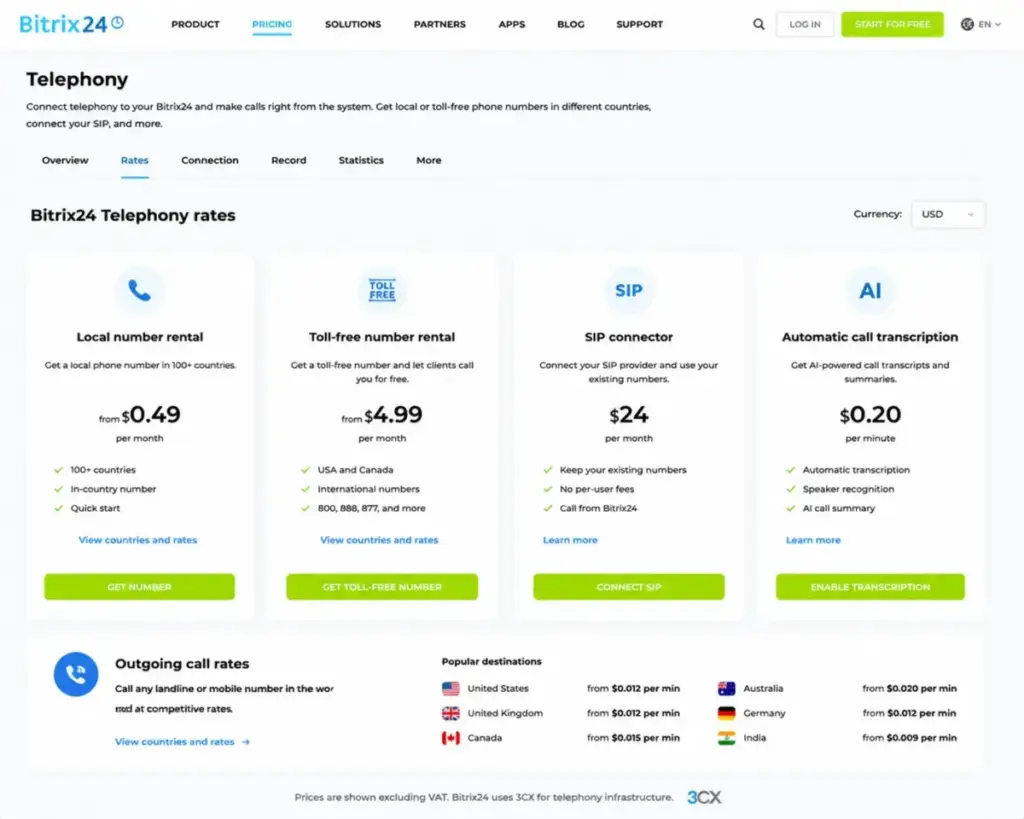
Task: Click the No per-user fees feature text
Action: click(597, 489)
